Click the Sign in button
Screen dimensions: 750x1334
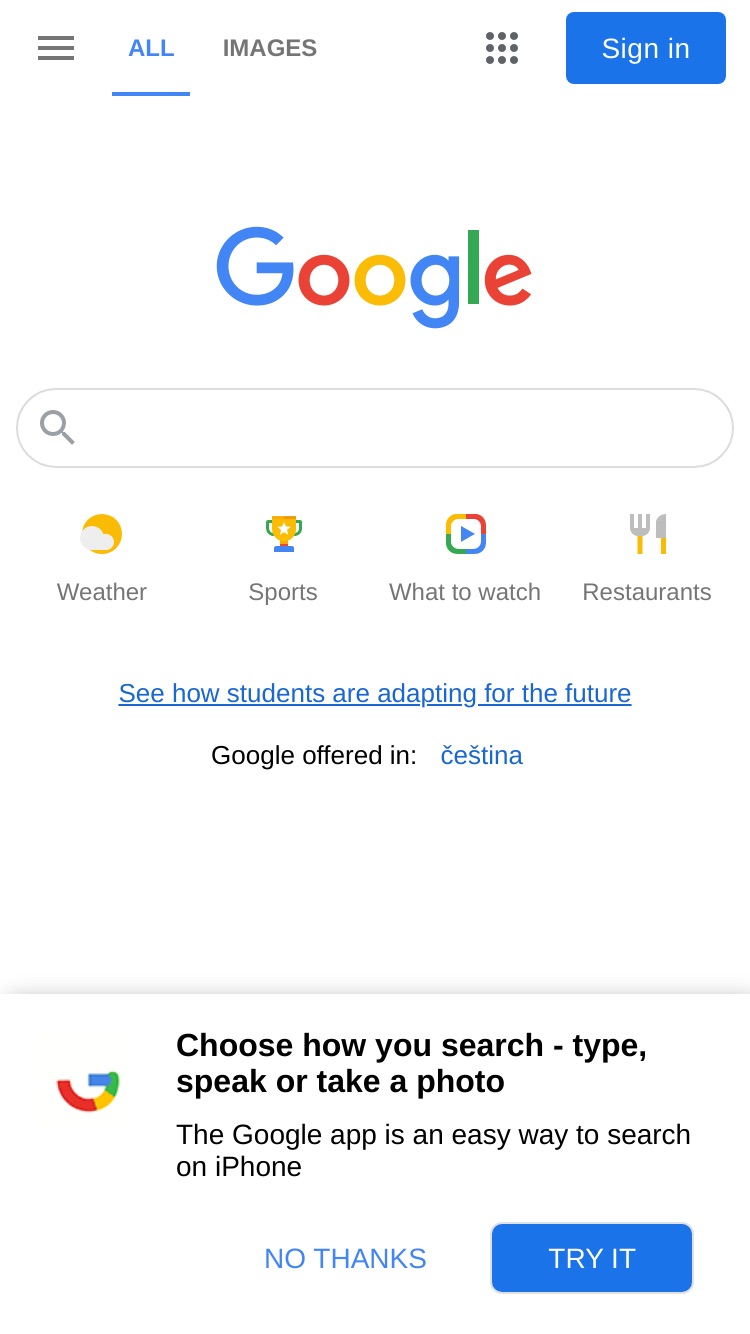[x=646, y=48]
